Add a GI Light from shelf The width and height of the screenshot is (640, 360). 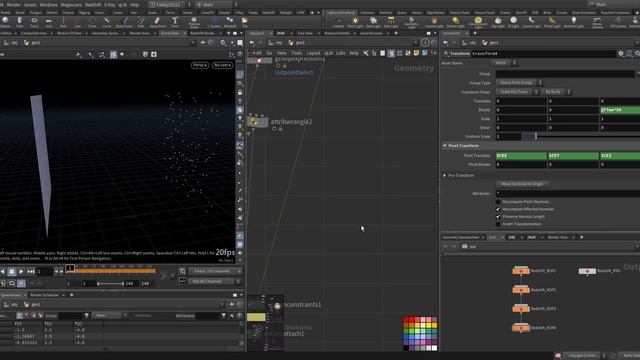(x=513, y=22)
